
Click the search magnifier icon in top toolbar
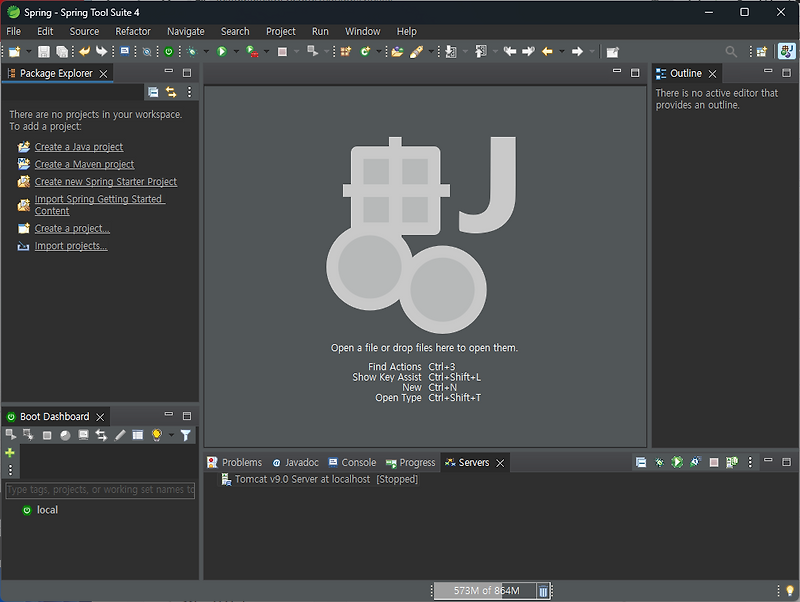[731, 52]
